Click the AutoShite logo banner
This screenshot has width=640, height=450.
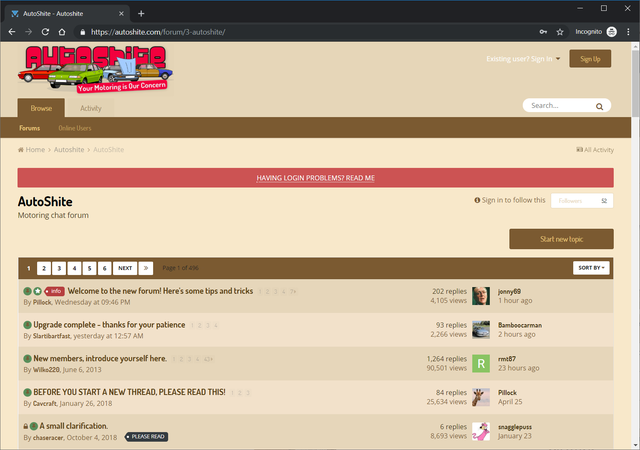(x=95, y=69)
